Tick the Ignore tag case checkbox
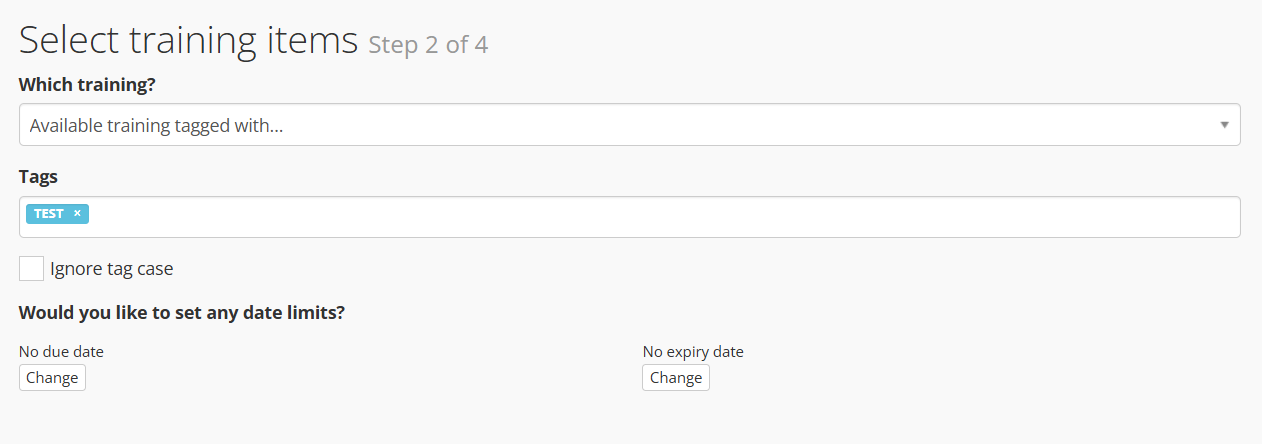1262x444 pixels. pyautogui.click(x=31, y=269)
